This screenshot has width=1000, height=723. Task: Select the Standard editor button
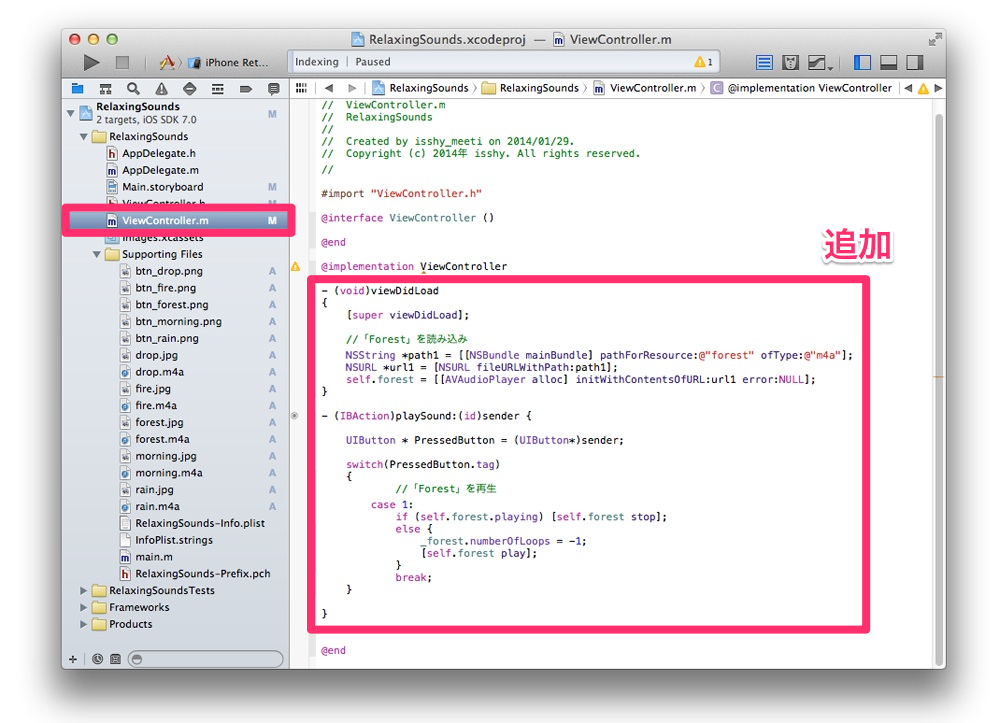click(765, 63)
